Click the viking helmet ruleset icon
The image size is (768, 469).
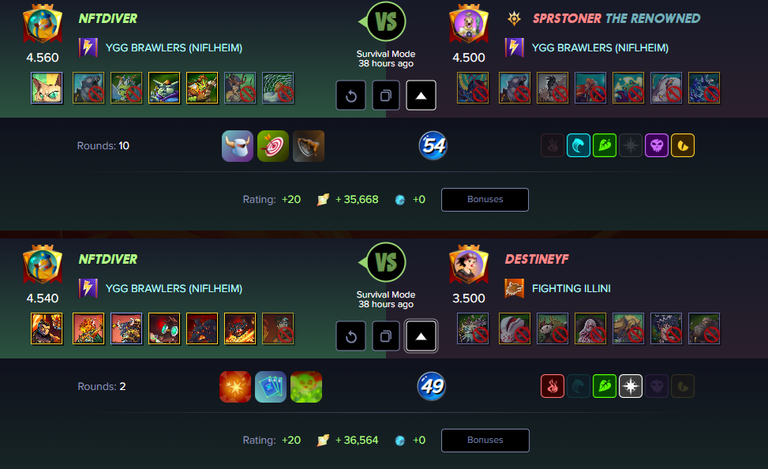click(x=238, y=146)
